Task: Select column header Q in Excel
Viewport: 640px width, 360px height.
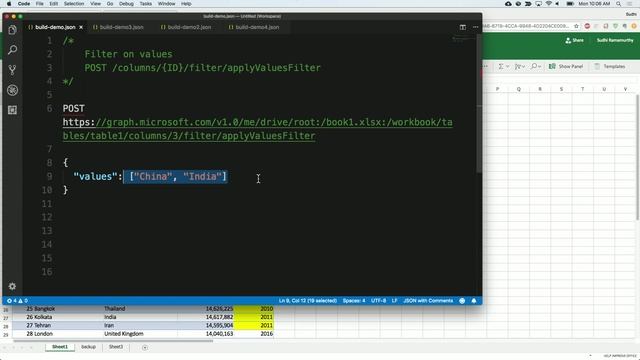Action: tap(519, 89)
